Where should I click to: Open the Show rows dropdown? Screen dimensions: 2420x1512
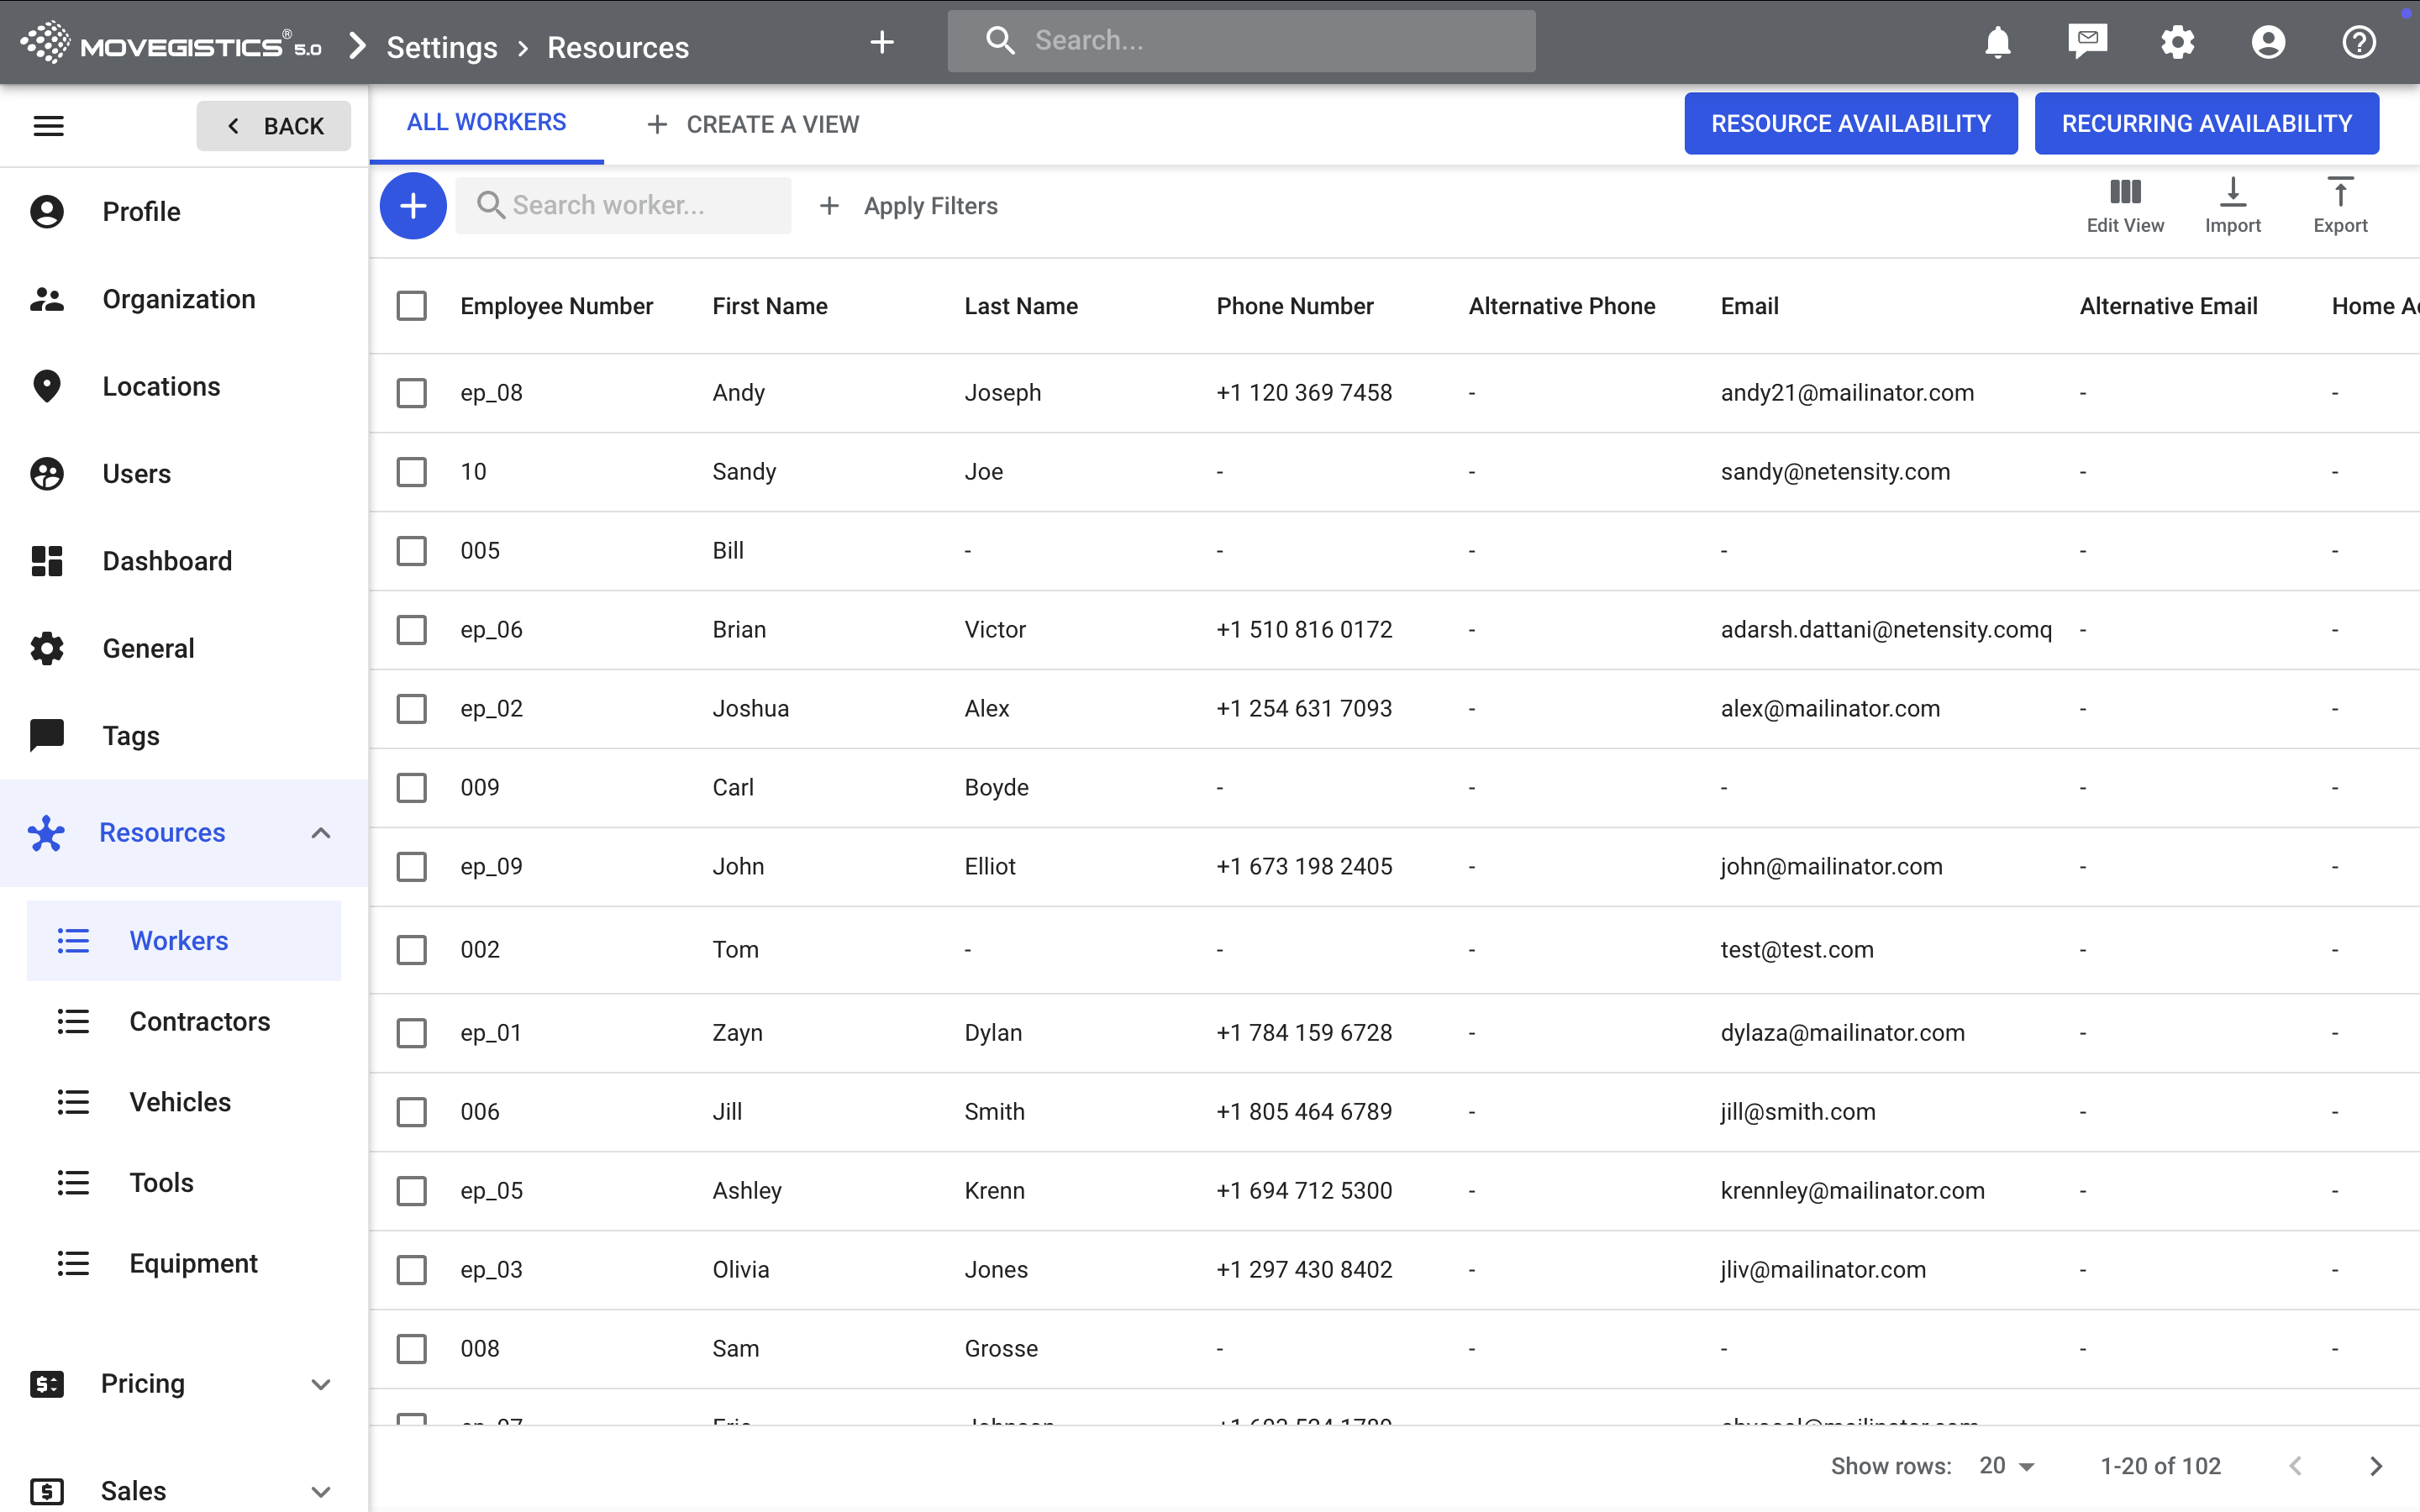2006,1466
